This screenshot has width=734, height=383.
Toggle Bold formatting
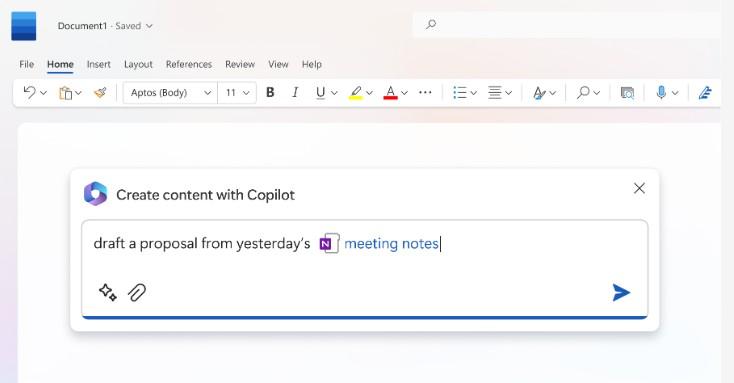pyautogui.click(x=270, y=93)
